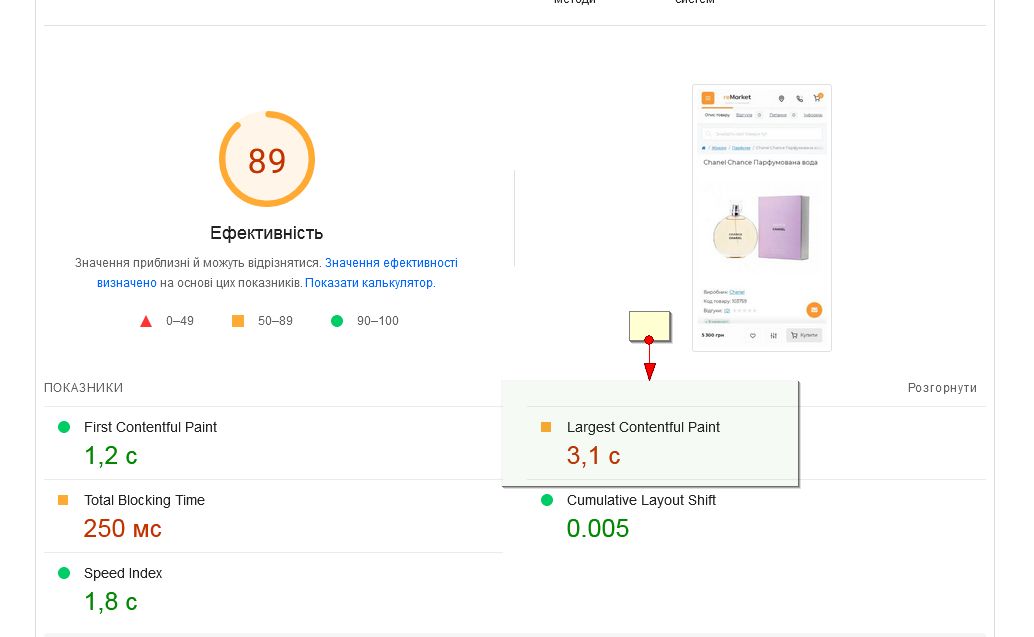
Task: Click the orange square beside Total Blocking Time
Action: (63, 500)
